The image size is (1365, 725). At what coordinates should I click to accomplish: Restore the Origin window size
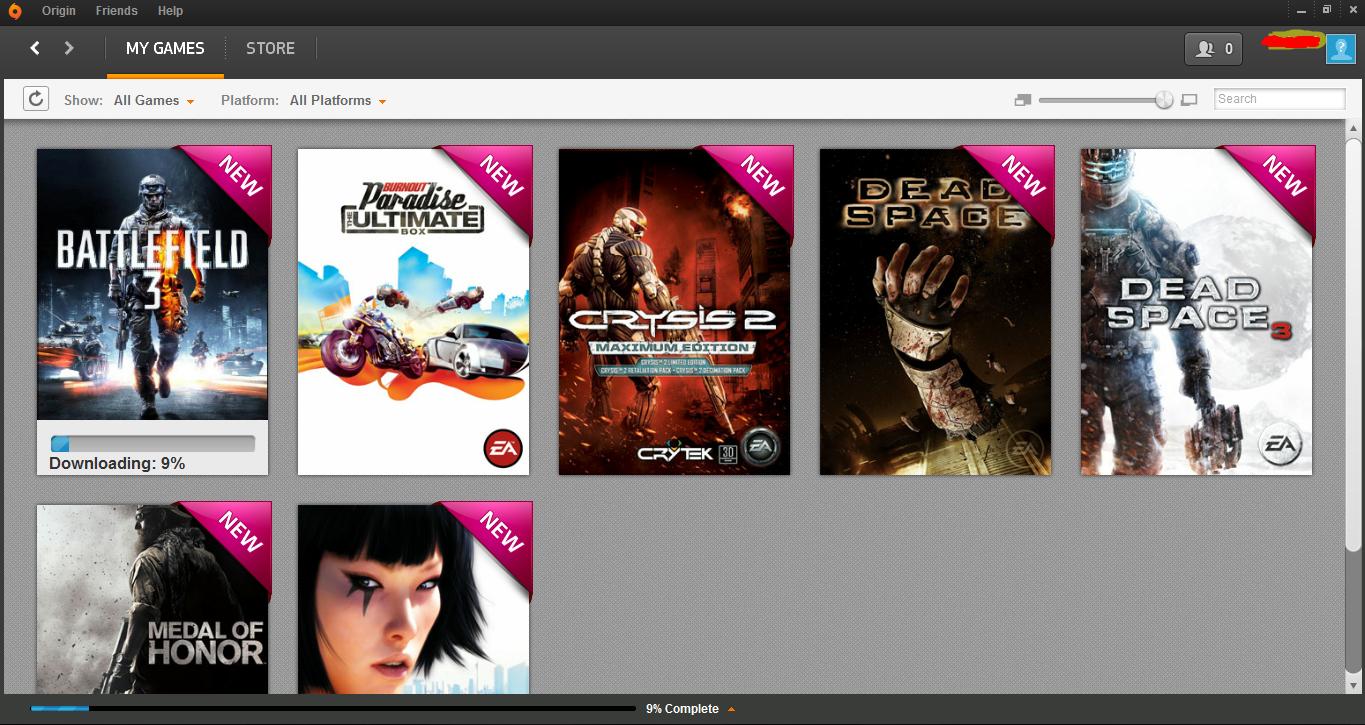[1327, 10]
